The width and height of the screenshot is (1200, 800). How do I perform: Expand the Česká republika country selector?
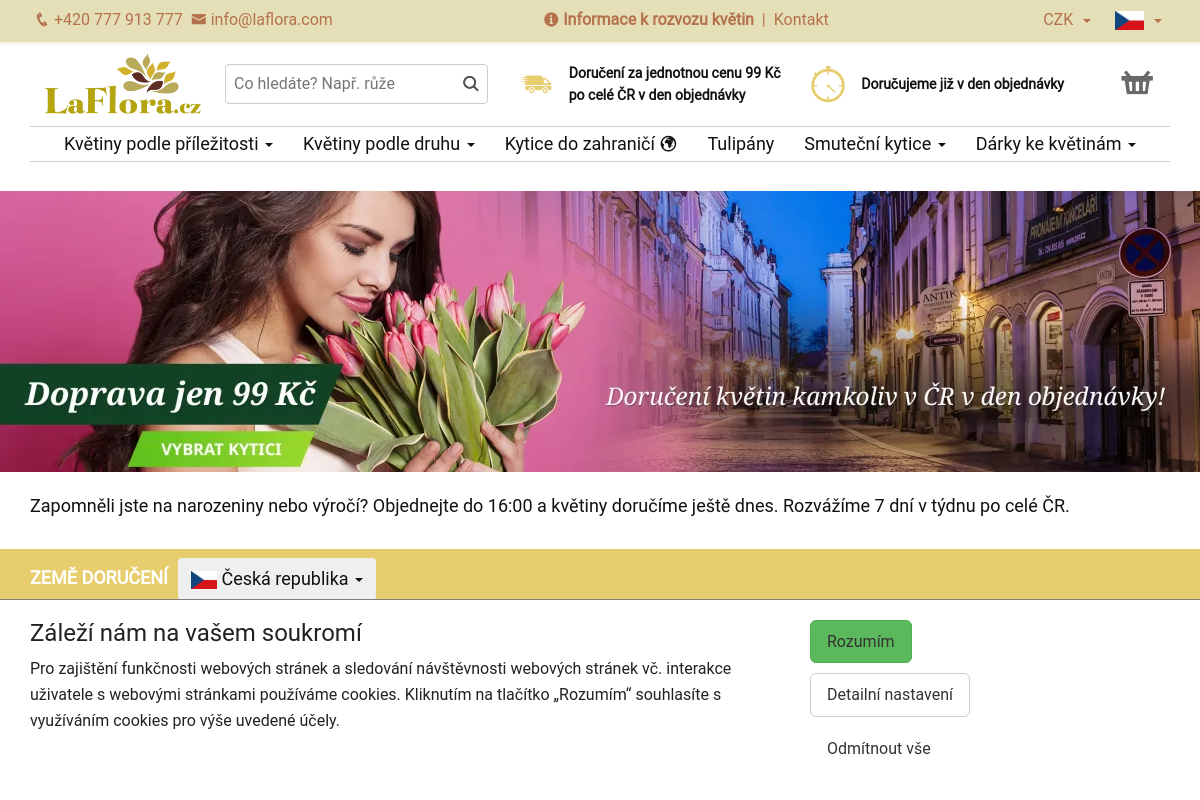276,578
